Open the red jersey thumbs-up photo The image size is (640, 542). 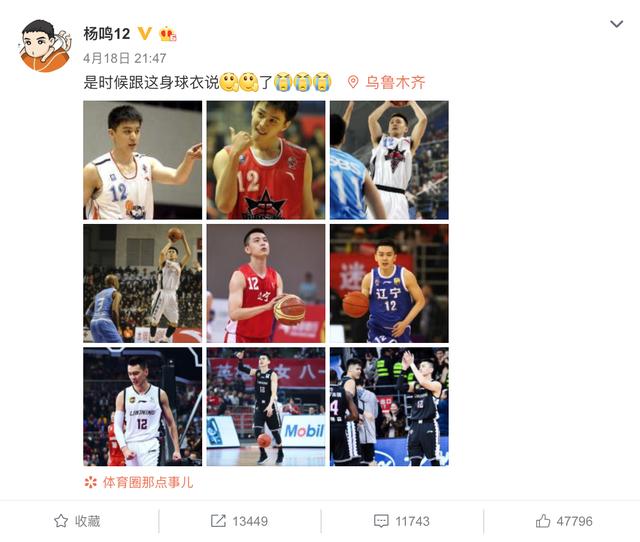(x=266, y=160)
